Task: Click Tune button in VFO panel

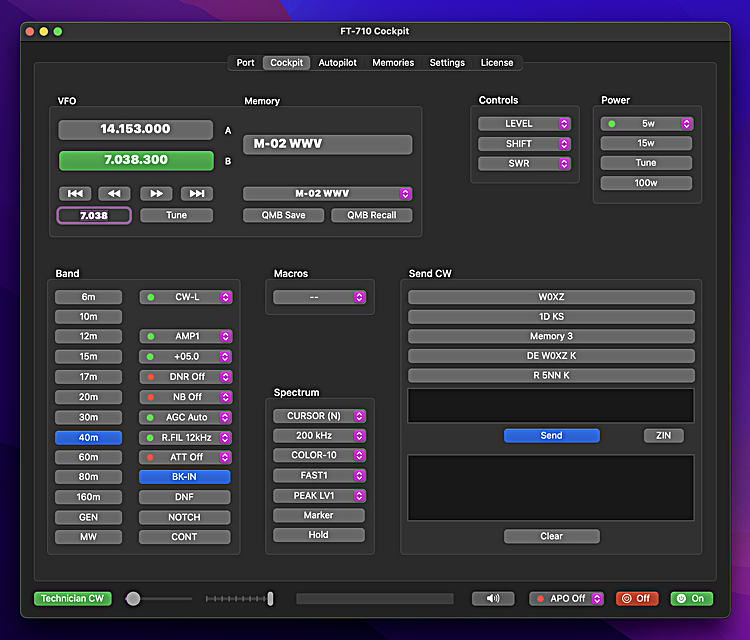Action: point(176,215)
